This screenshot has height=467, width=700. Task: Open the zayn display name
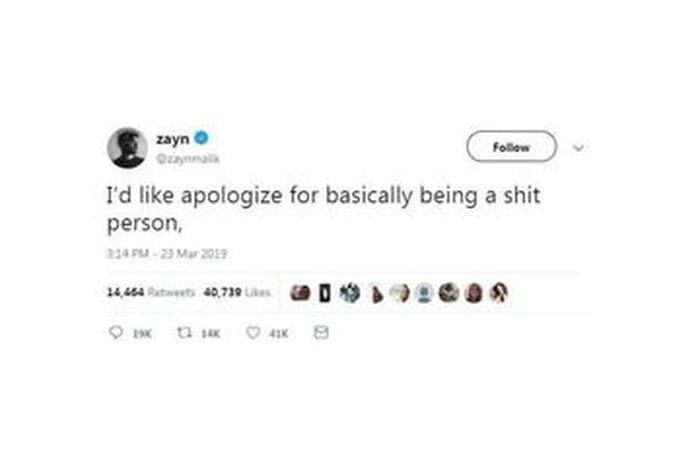point(173,139)
